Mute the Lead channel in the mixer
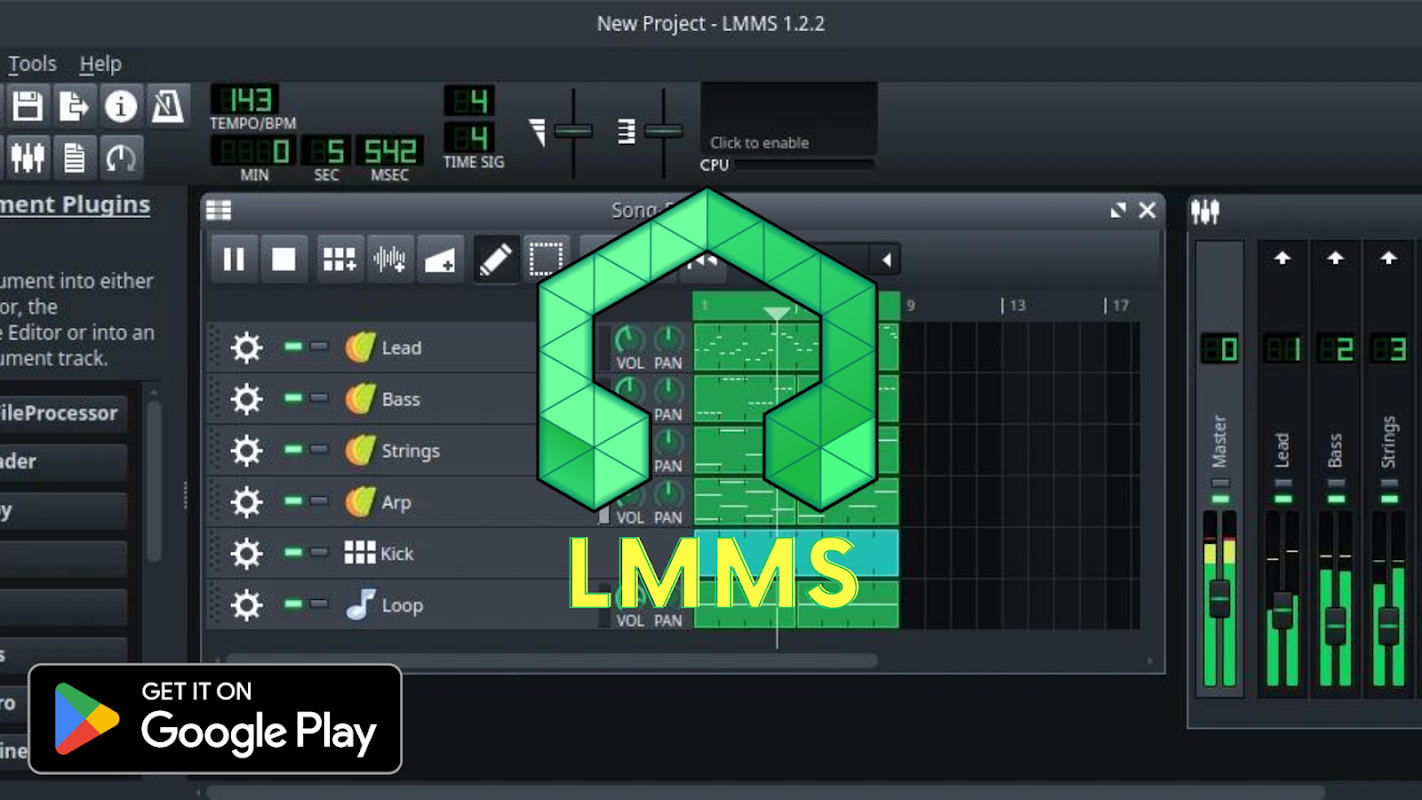The height and width of the screenshot is (800, 1422). 1282,498
